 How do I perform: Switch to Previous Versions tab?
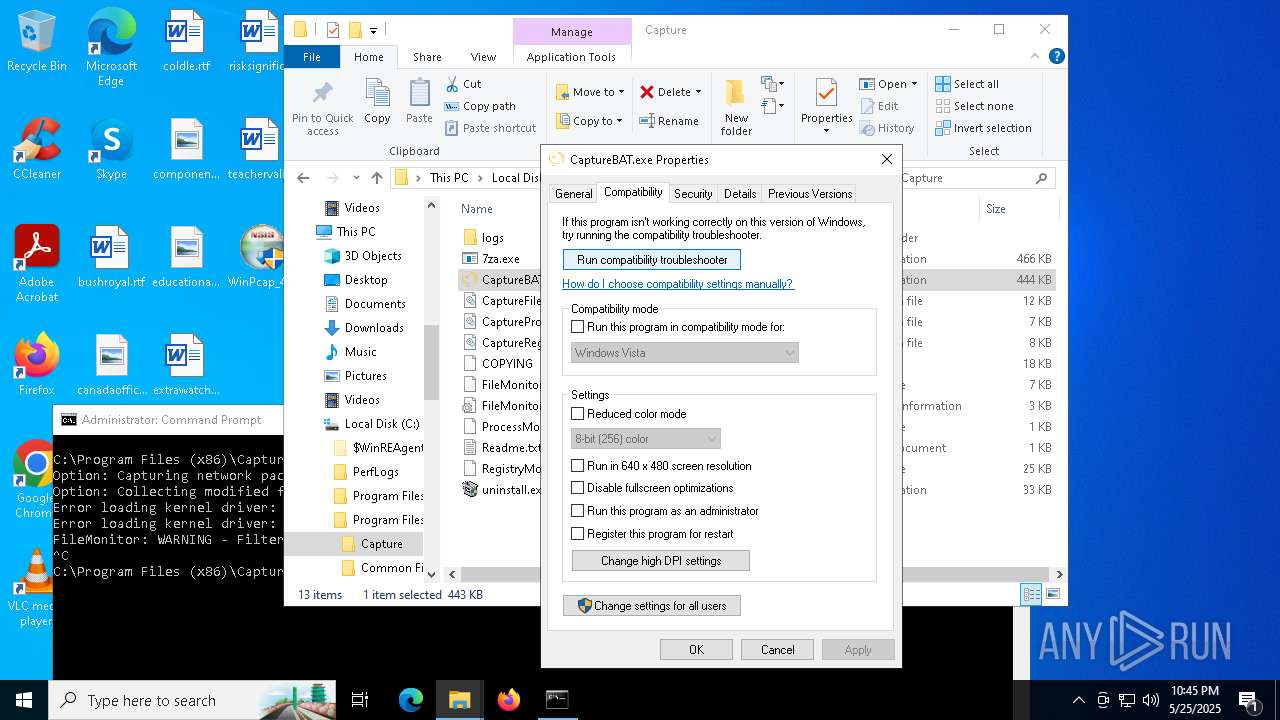(x=810, y=194)
